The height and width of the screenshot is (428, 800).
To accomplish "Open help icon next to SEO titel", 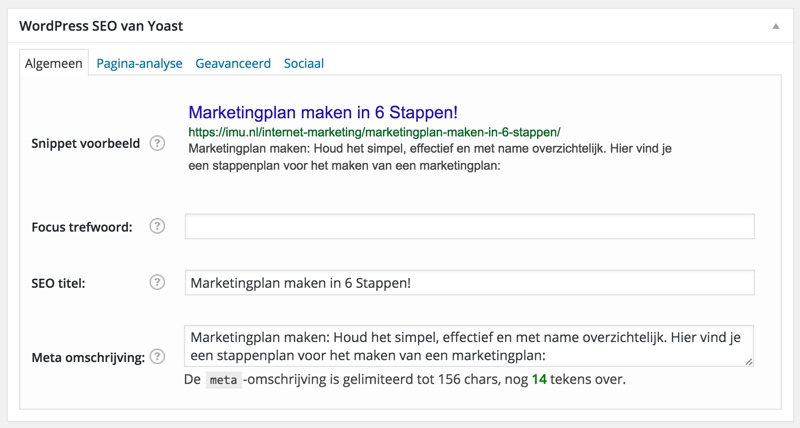I will click(157, 282).
